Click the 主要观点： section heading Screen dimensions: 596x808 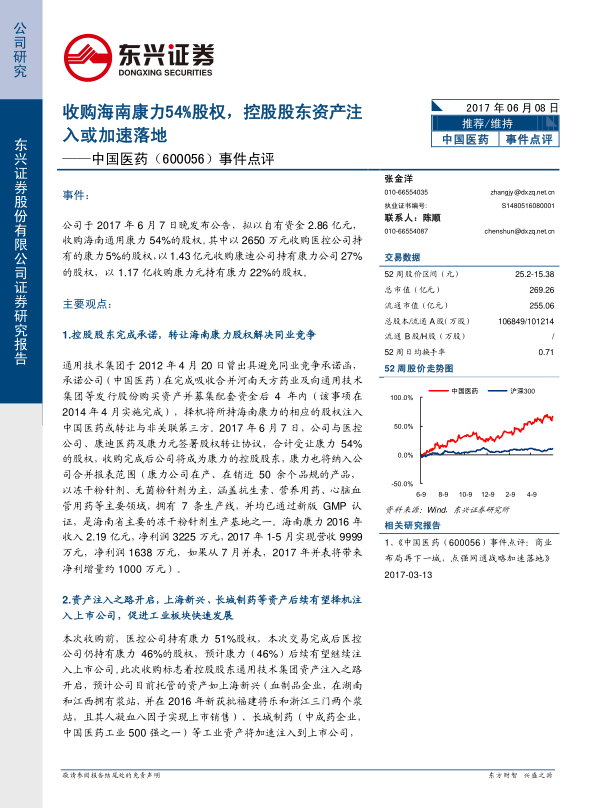coord(87,305)
